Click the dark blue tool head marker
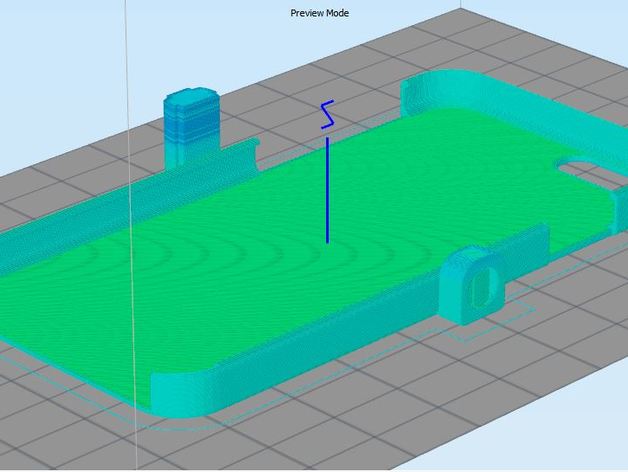 pos(327,171)
